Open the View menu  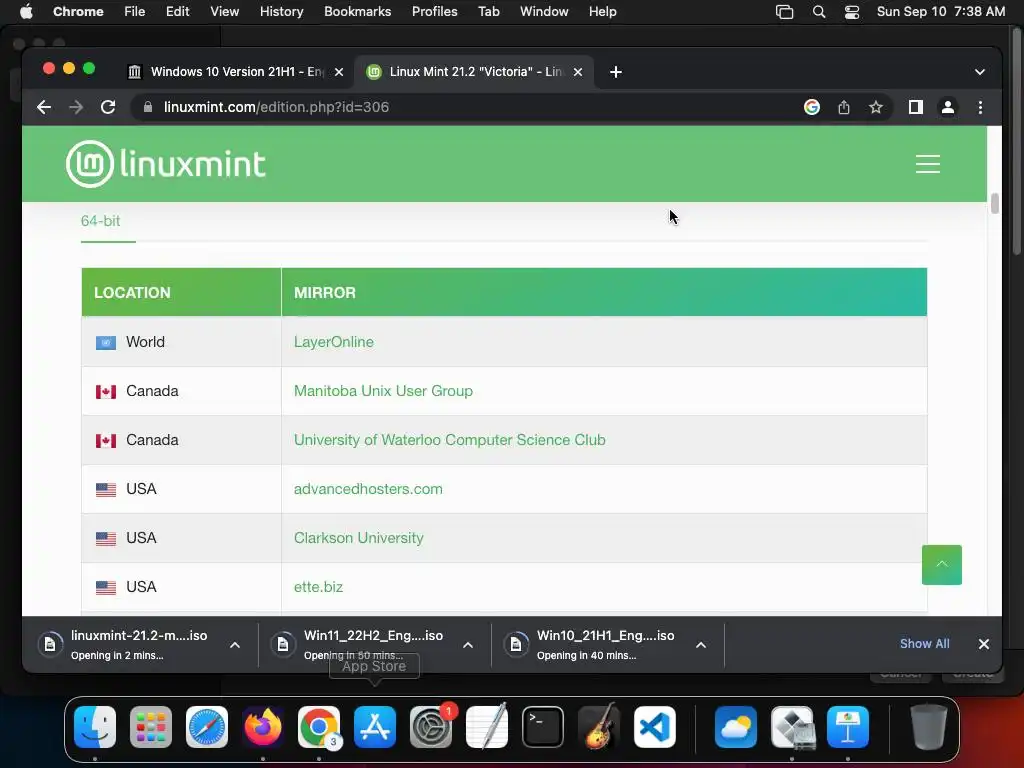coord(225,12)
